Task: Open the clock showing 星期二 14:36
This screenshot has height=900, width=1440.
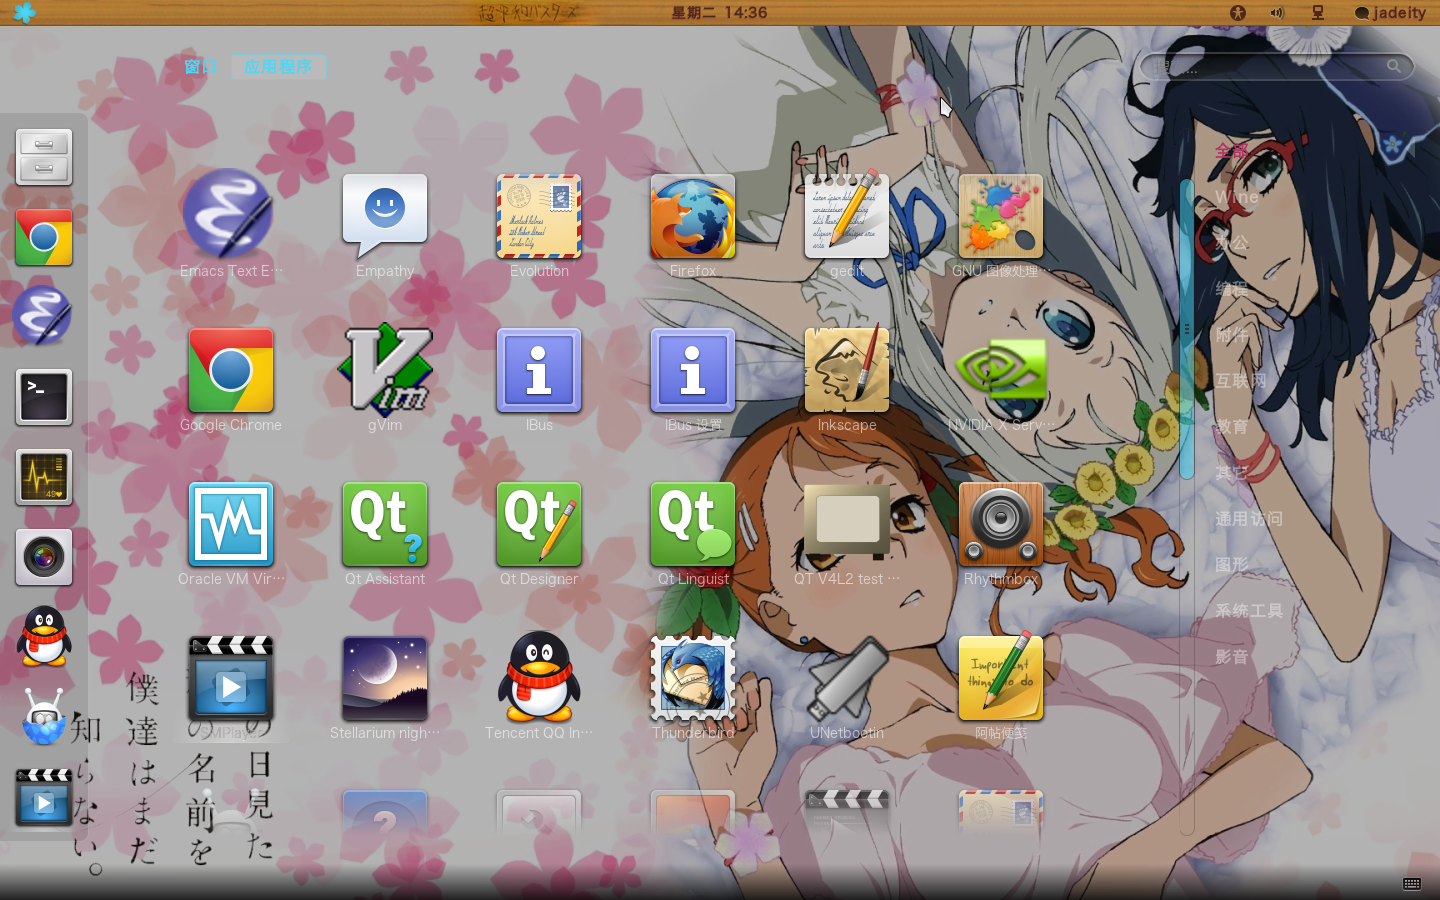Action: (x=719, y=13)
